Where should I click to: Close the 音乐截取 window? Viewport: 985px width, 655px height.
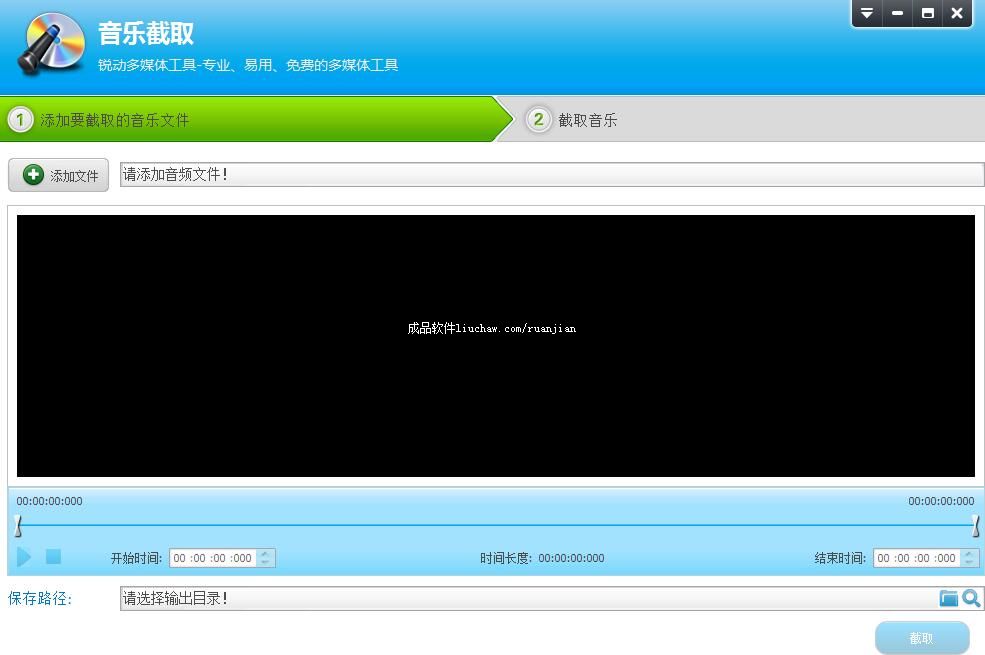tap(957, 13)
